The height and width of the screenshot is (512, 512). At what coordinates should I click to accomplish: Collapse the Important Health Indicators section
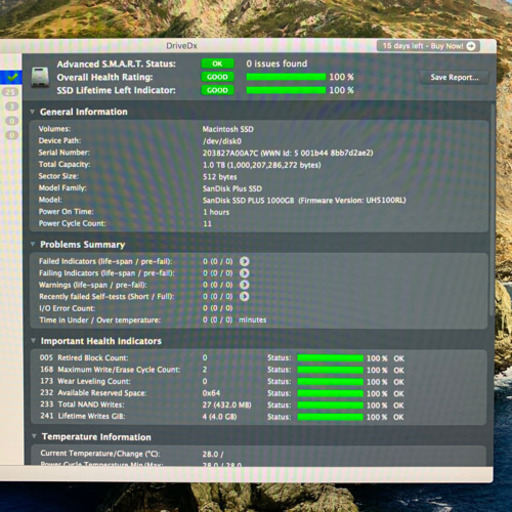(x=33, y=341)
